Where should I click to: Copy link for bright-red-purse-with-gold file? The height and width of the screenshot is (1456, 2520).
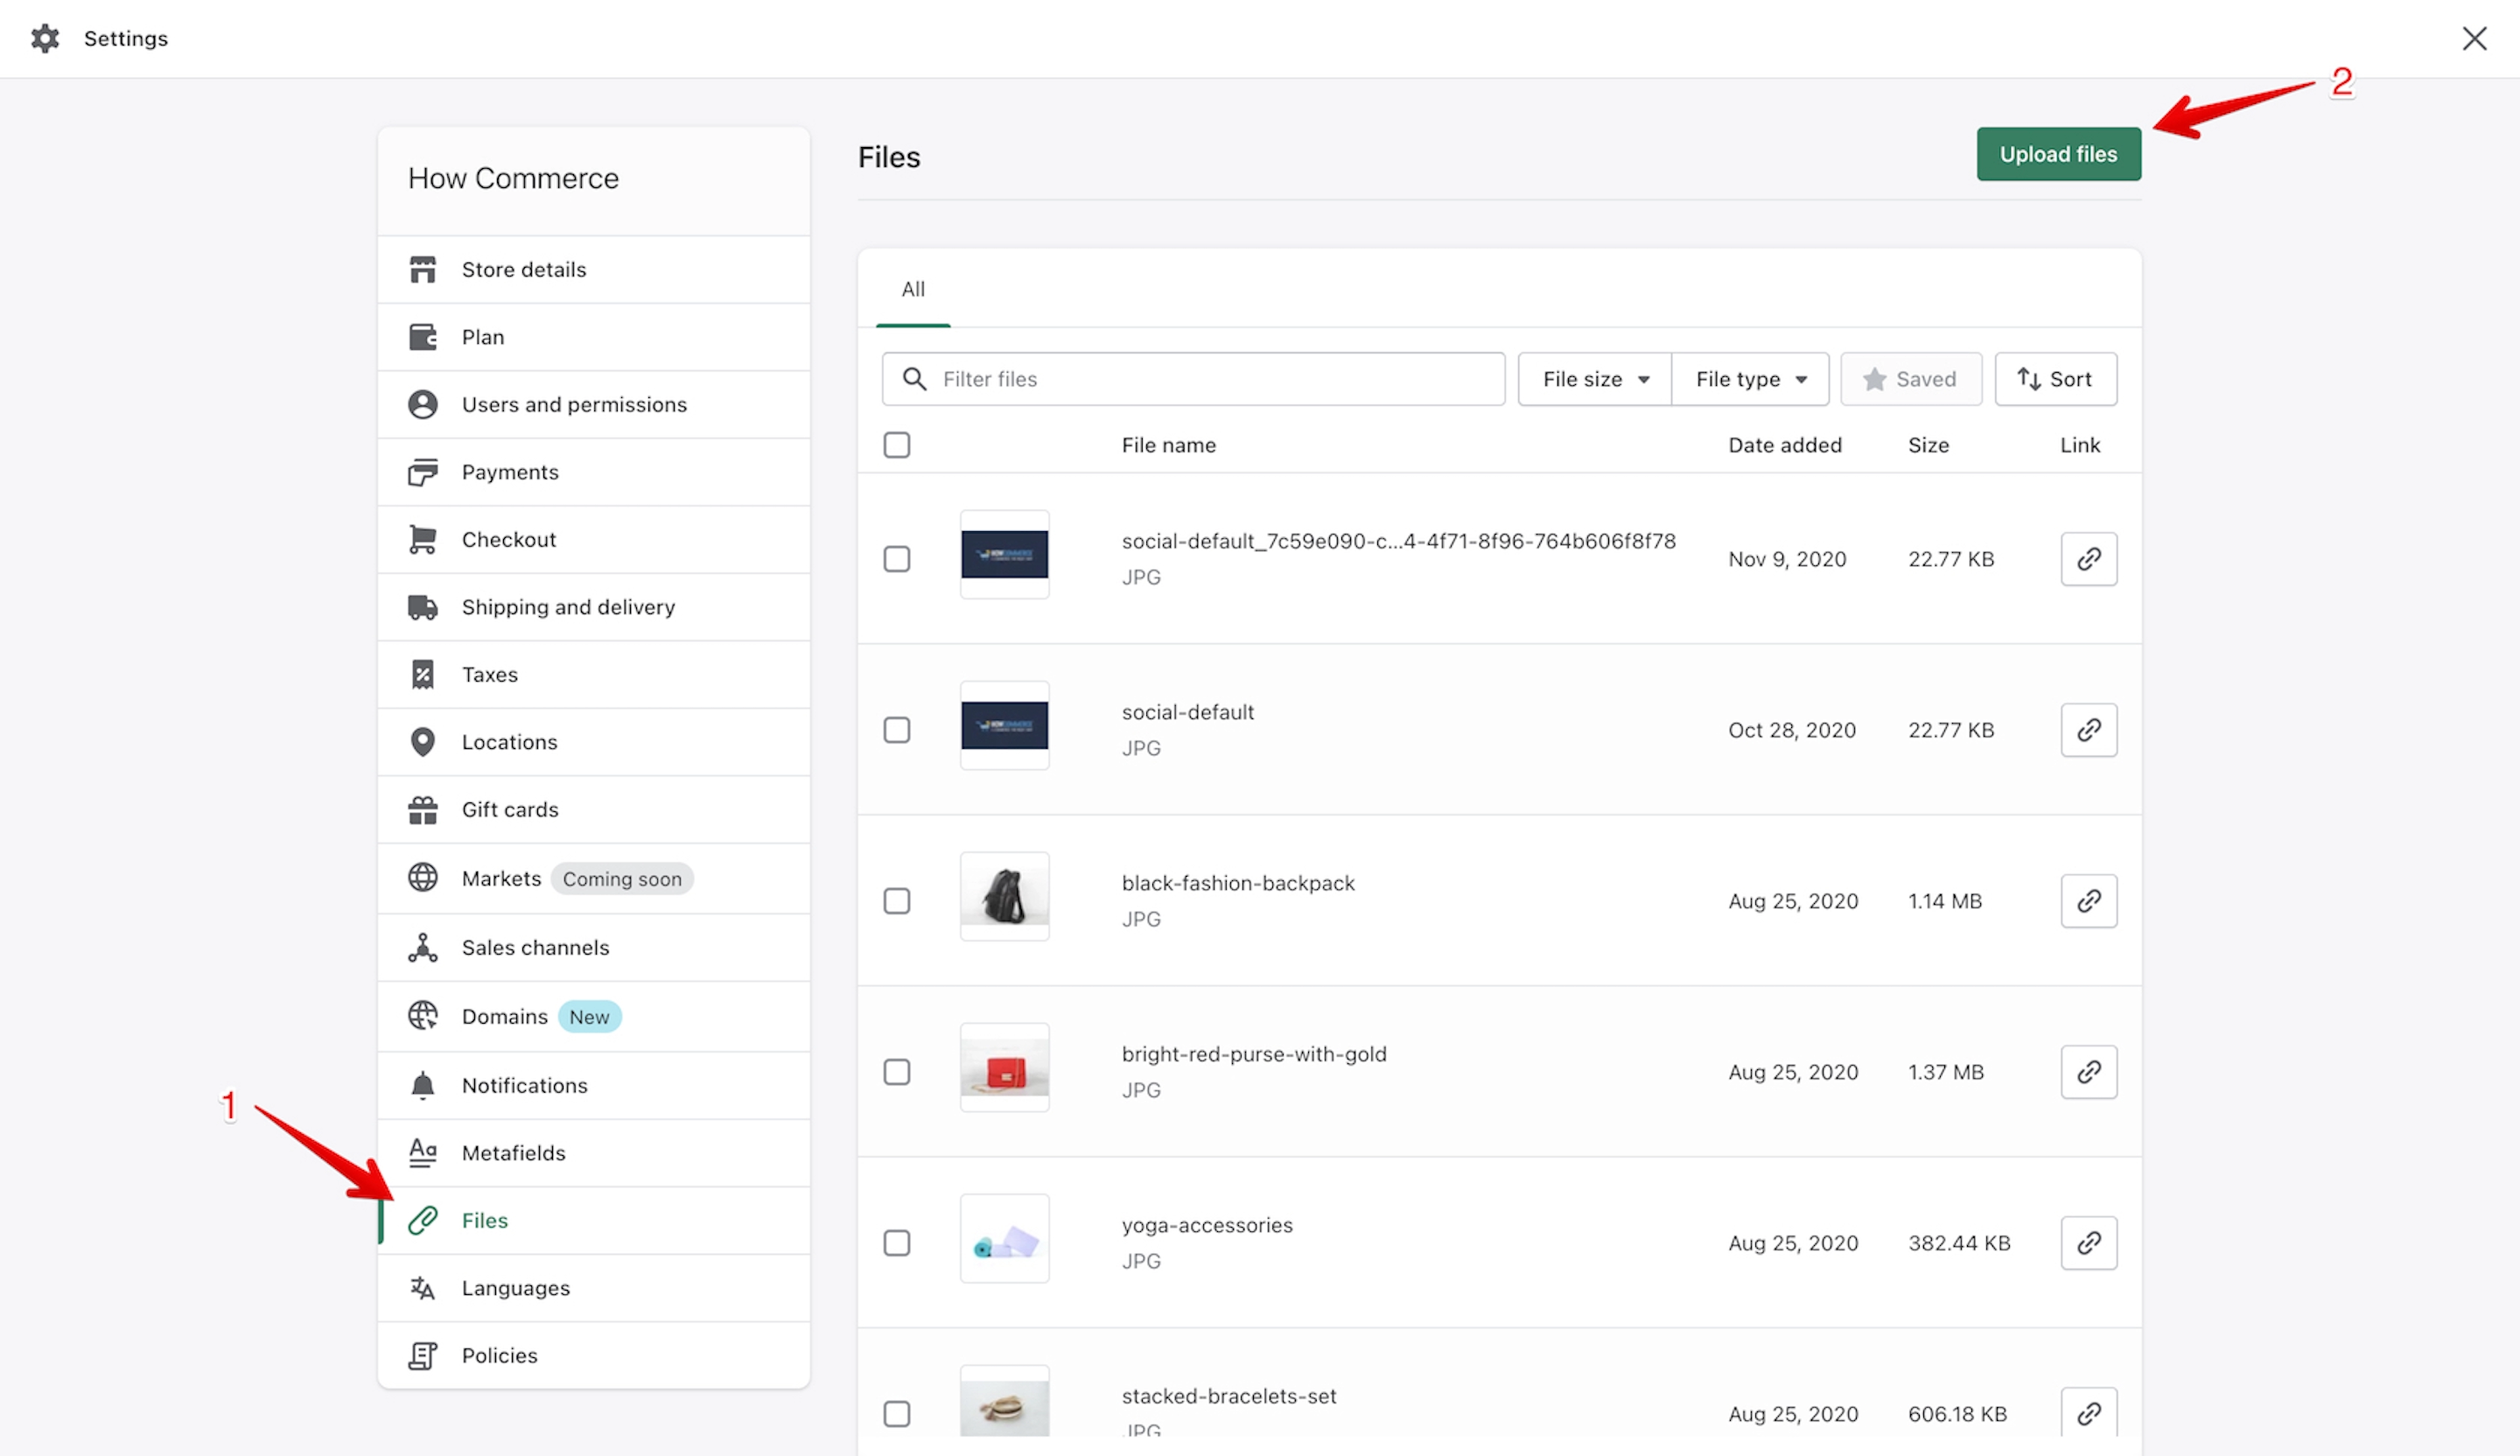pos(2089,1072)
